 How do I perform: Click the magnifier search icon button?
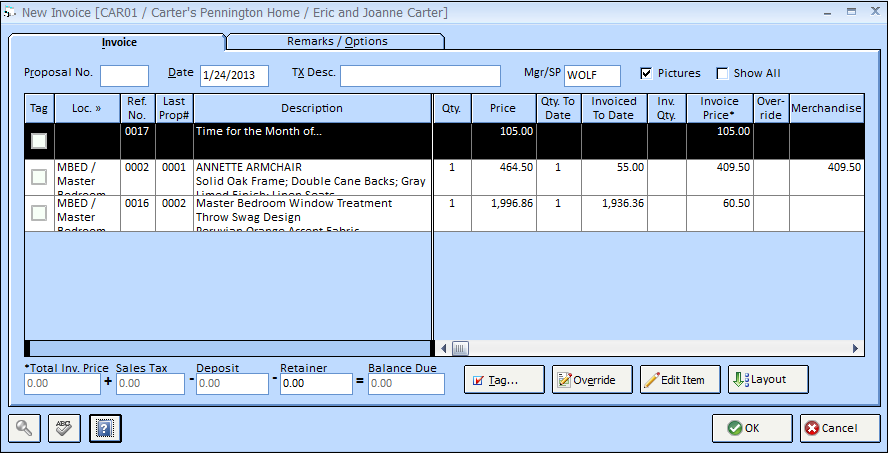(x=24, y=429)
